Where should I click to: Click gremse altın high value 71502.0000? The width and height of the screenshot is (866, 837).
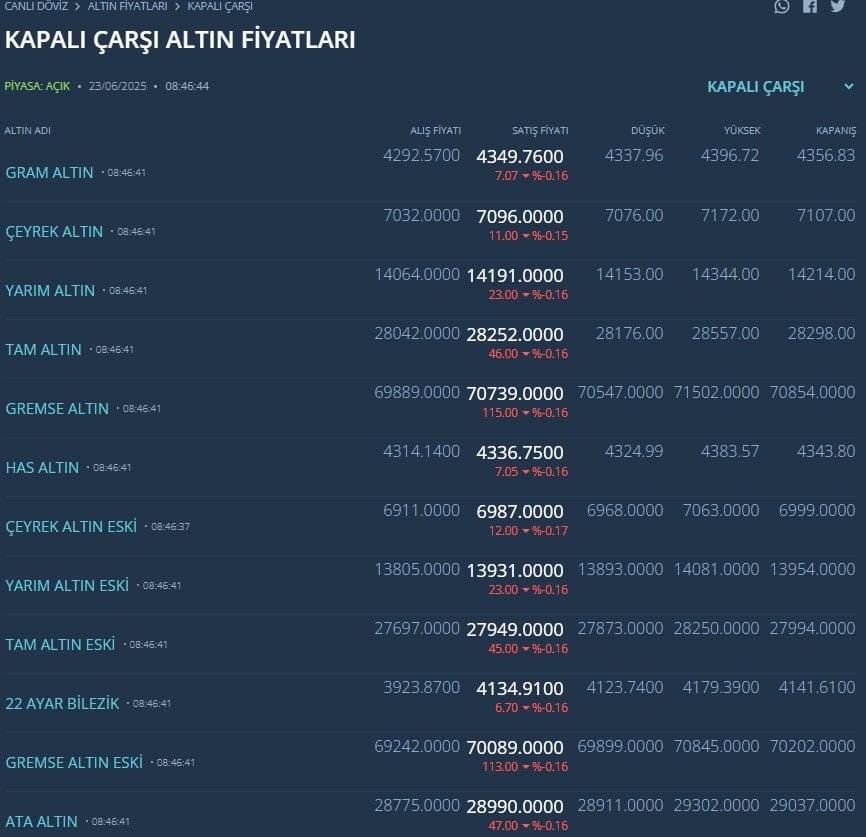coord(716,393)
